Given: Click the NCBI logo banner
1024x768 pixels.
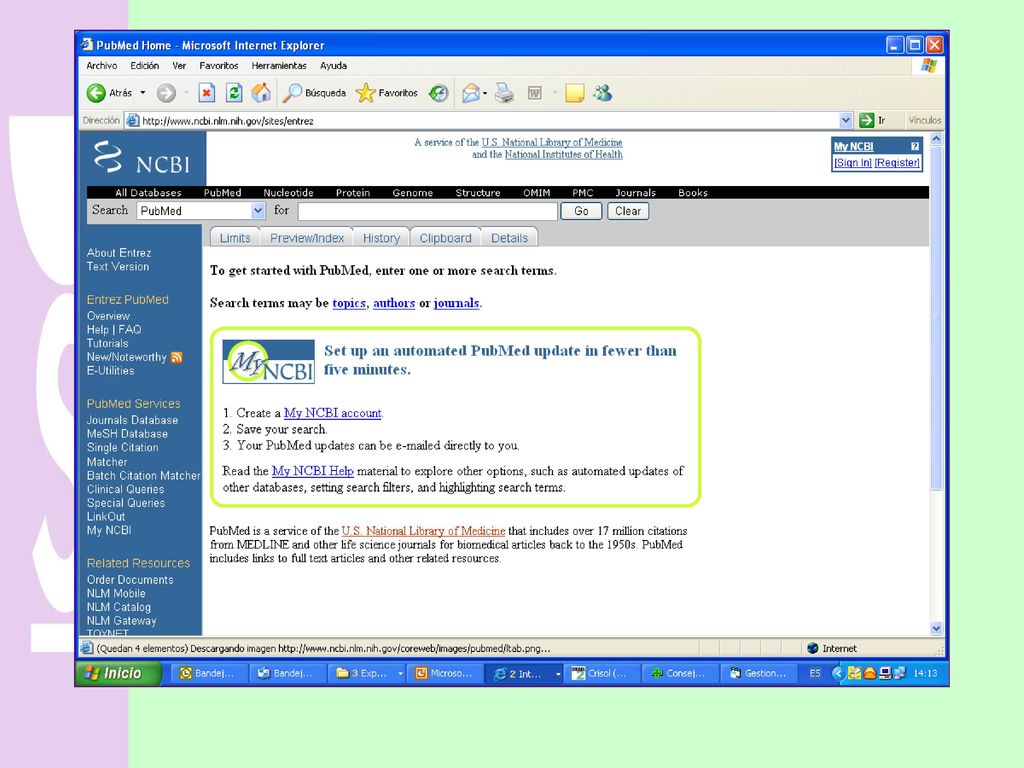Looking at the screenshot, I should [142, 159].
